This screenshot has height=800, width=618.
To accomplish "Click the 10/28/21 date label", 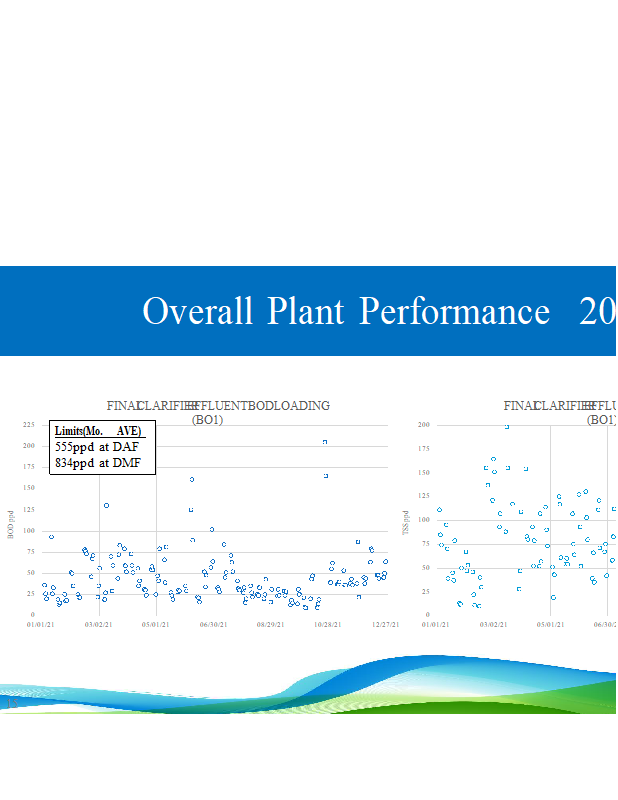I will click(x=329, y=625).
